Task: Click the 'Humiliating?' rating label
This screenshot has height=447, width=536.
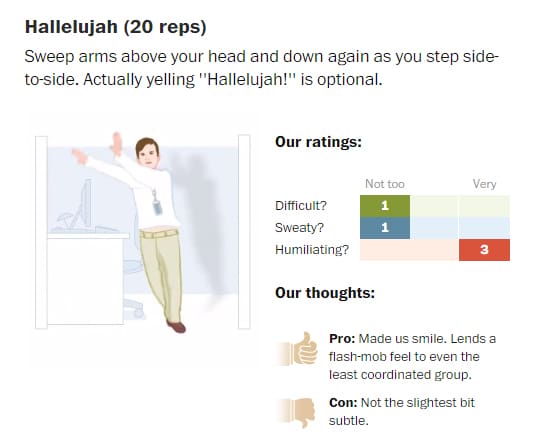Action: 312,250
